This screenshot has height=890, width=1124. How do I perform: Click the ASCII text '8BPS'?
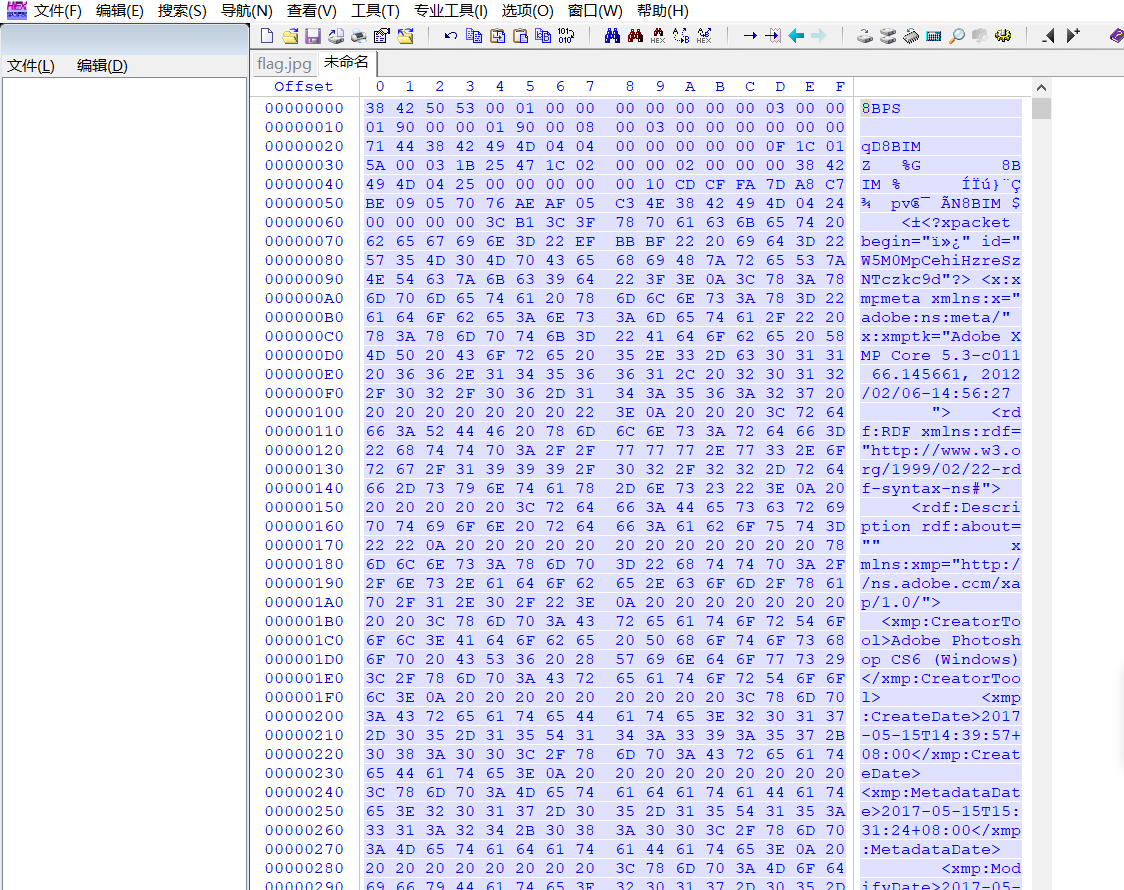tap(881, 108)
